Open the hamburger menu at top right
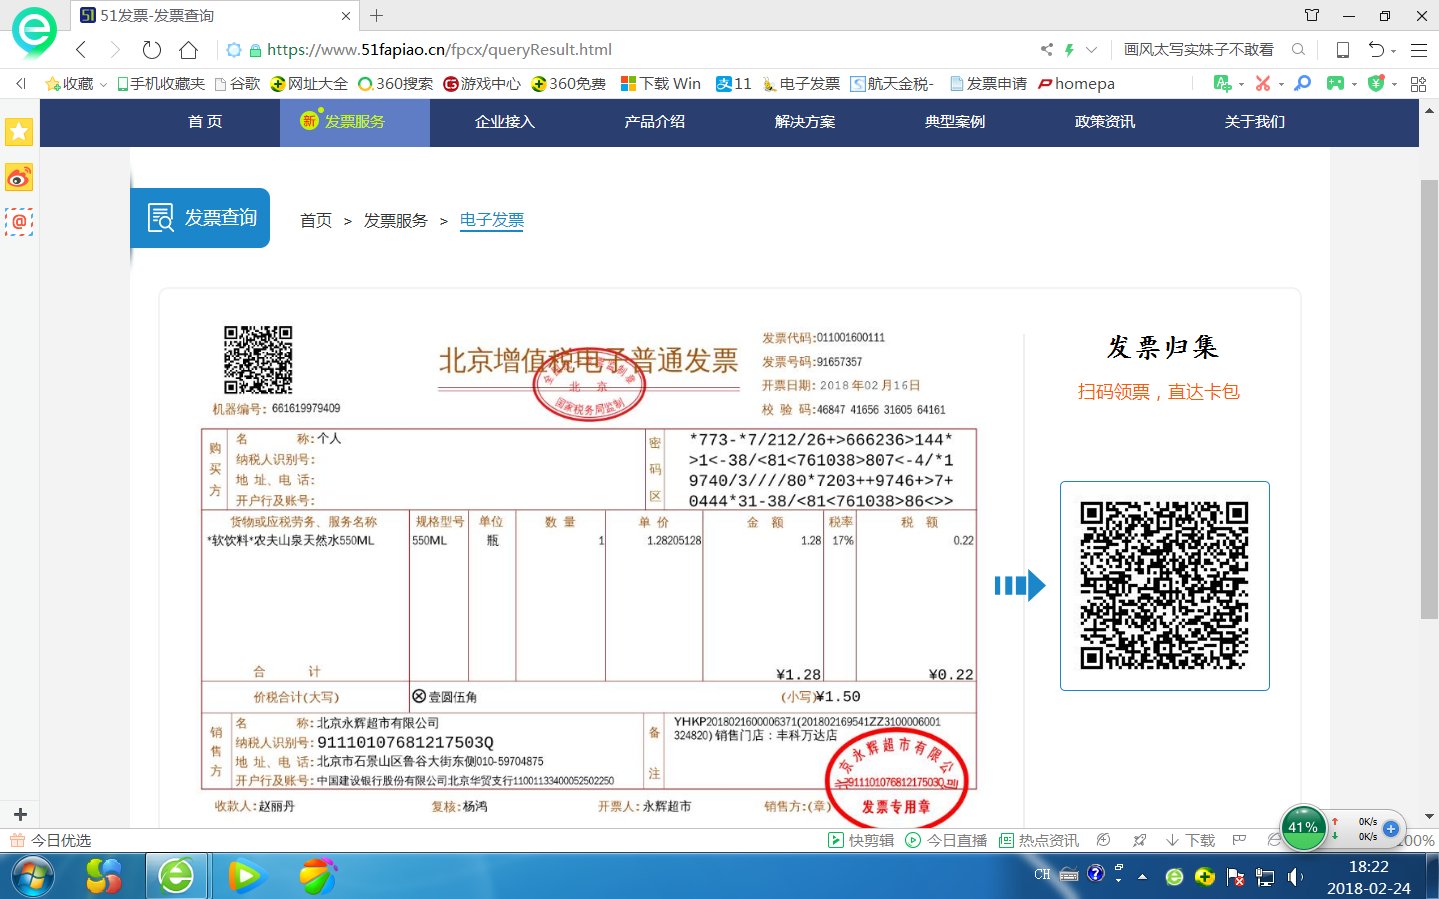Image resolution: width=1439 pixels, height=899 pixels. tap(1419, 49)
